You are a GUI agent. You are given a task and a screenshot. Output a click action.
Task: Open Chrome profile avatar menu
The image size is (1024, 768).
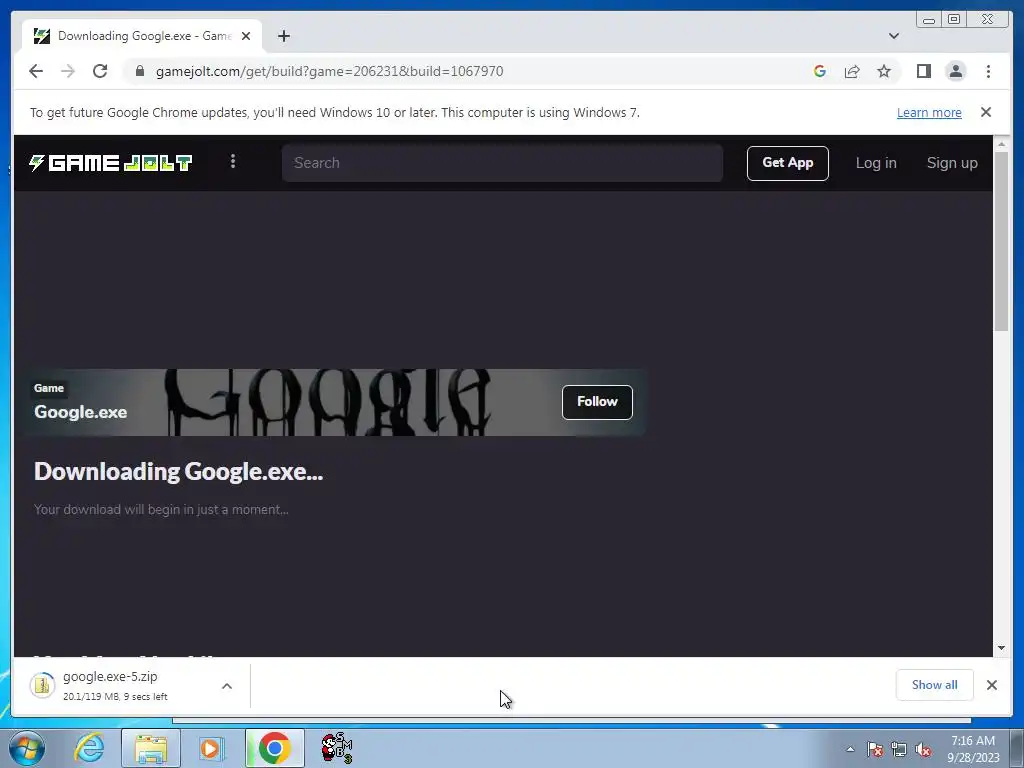tap(955, 71)
